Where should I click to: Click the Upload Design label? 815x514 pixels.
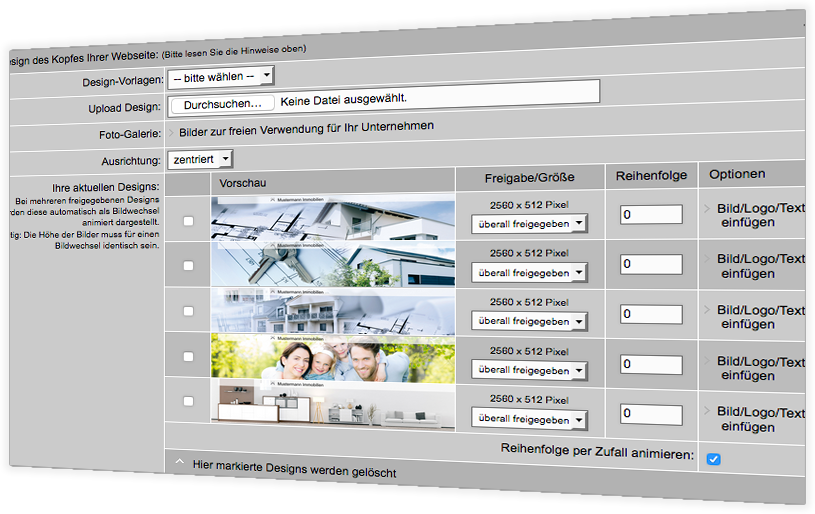pyautogui.click(x=124, y=108)
